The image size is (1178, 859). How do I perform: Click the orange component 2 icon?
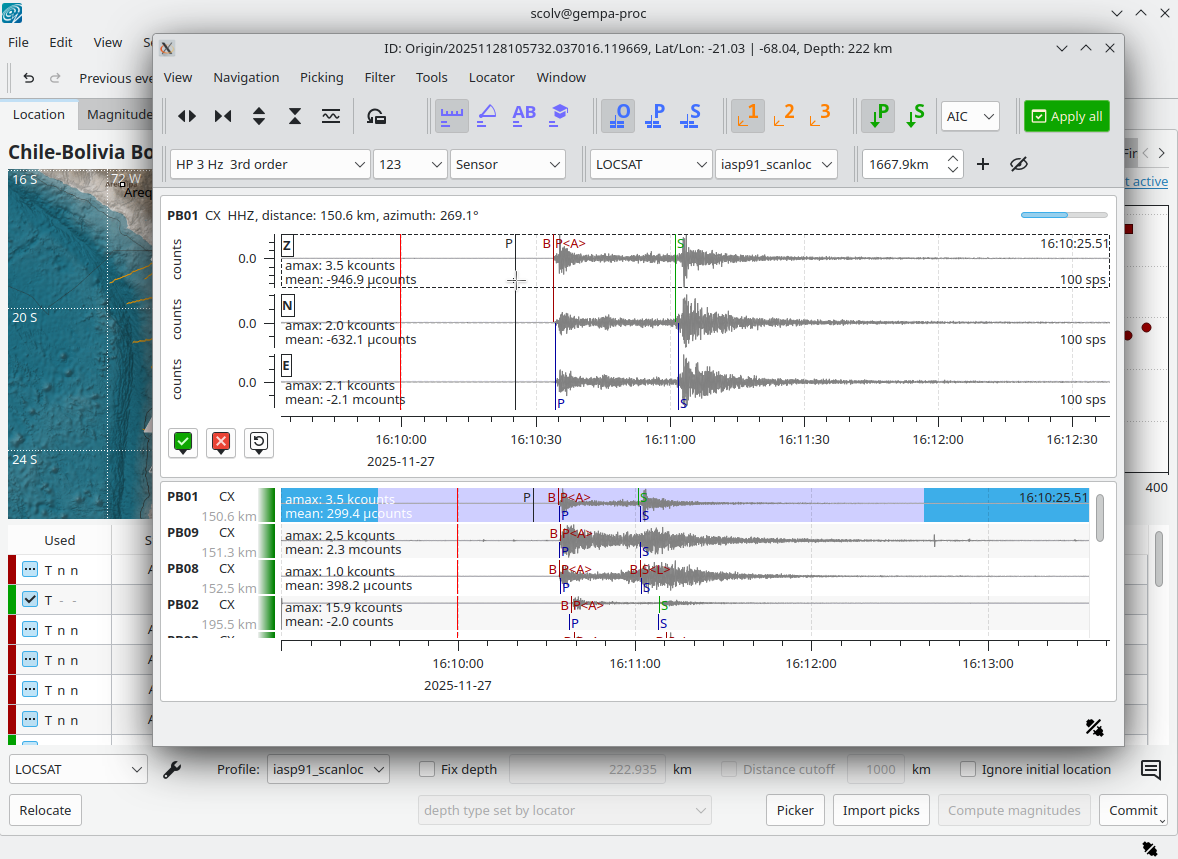pyautogui.click(x=784, y=116)
